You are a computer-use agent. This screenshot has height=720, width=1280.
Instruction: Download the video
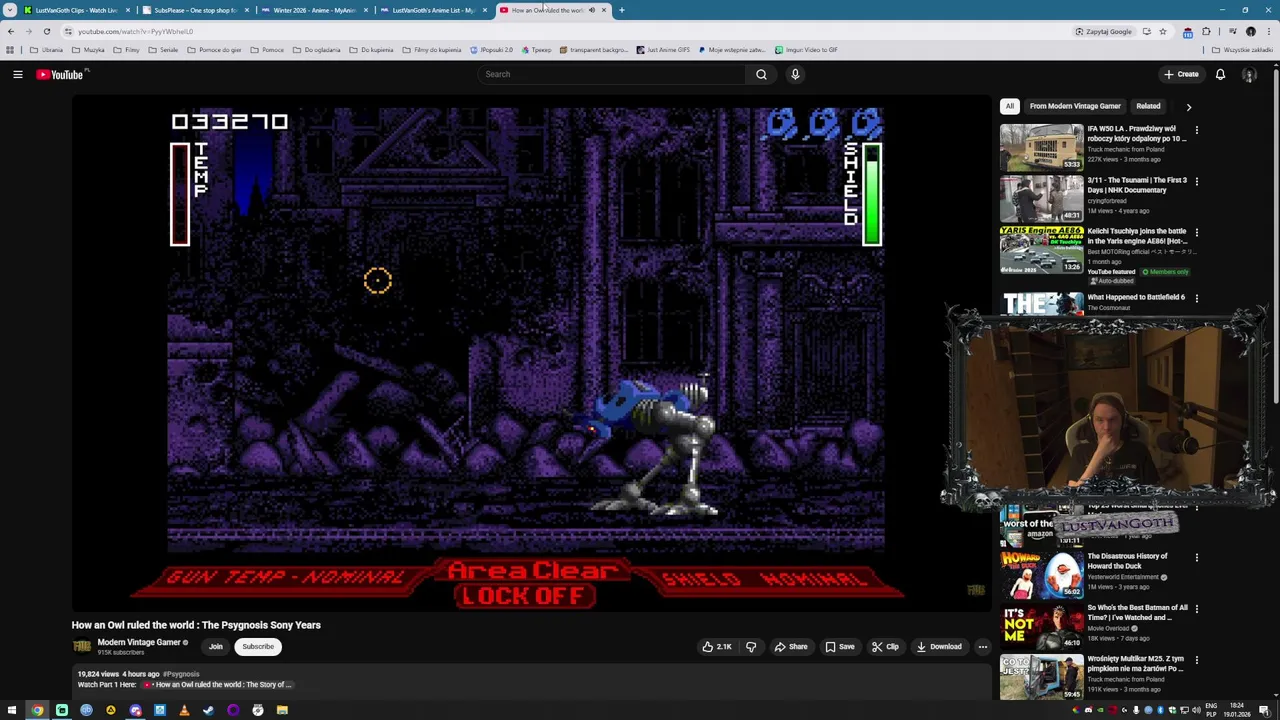tap(939, 647)
